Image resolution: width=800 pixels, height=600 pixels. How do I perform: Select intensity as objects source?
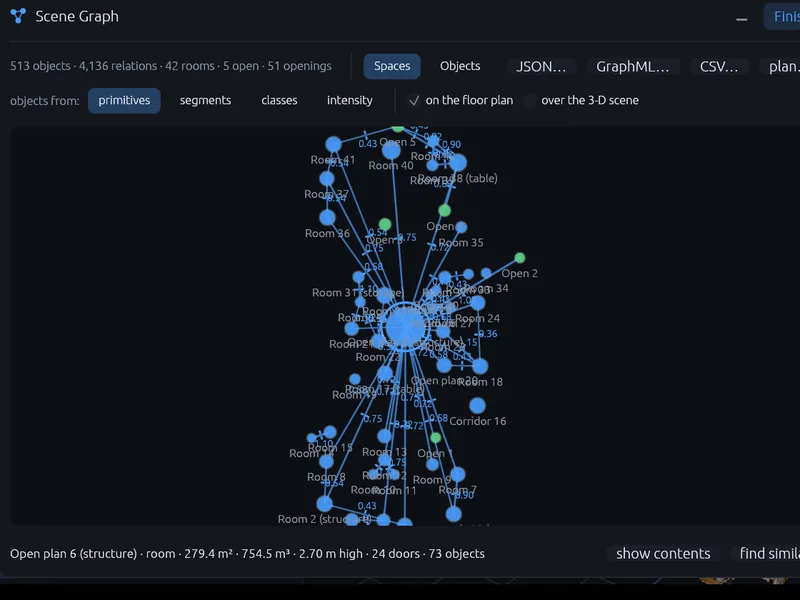point(349,101)
